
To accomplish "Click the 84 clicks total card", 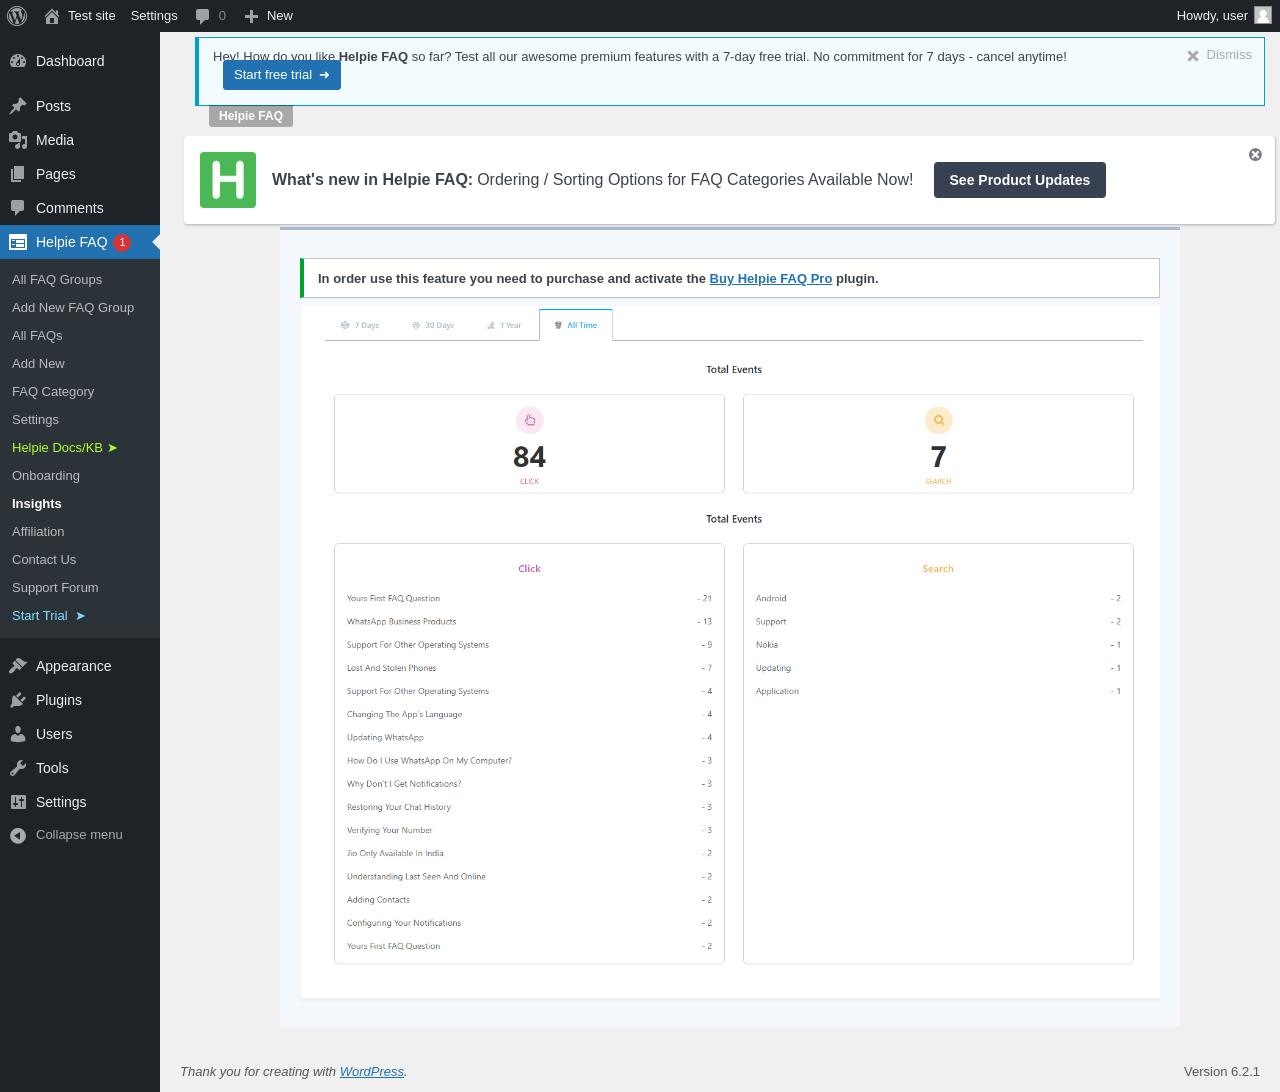I will pyautogui.click(x=529, y=444).
